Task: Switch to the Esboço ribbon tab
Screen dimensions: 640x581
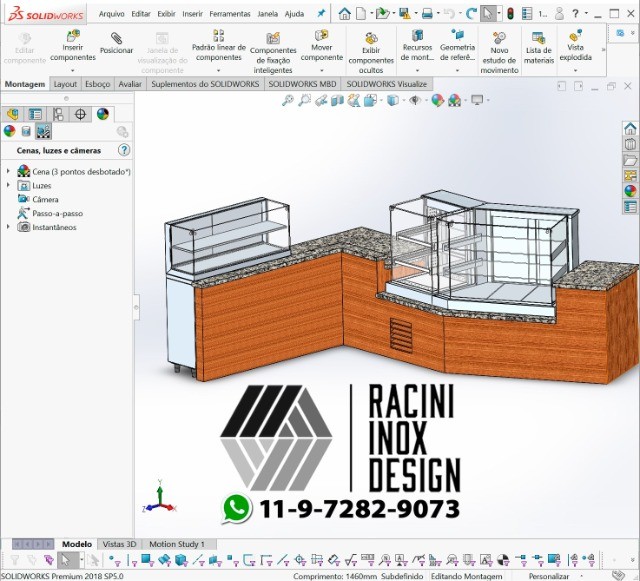Action: click(x=98, y=84)
